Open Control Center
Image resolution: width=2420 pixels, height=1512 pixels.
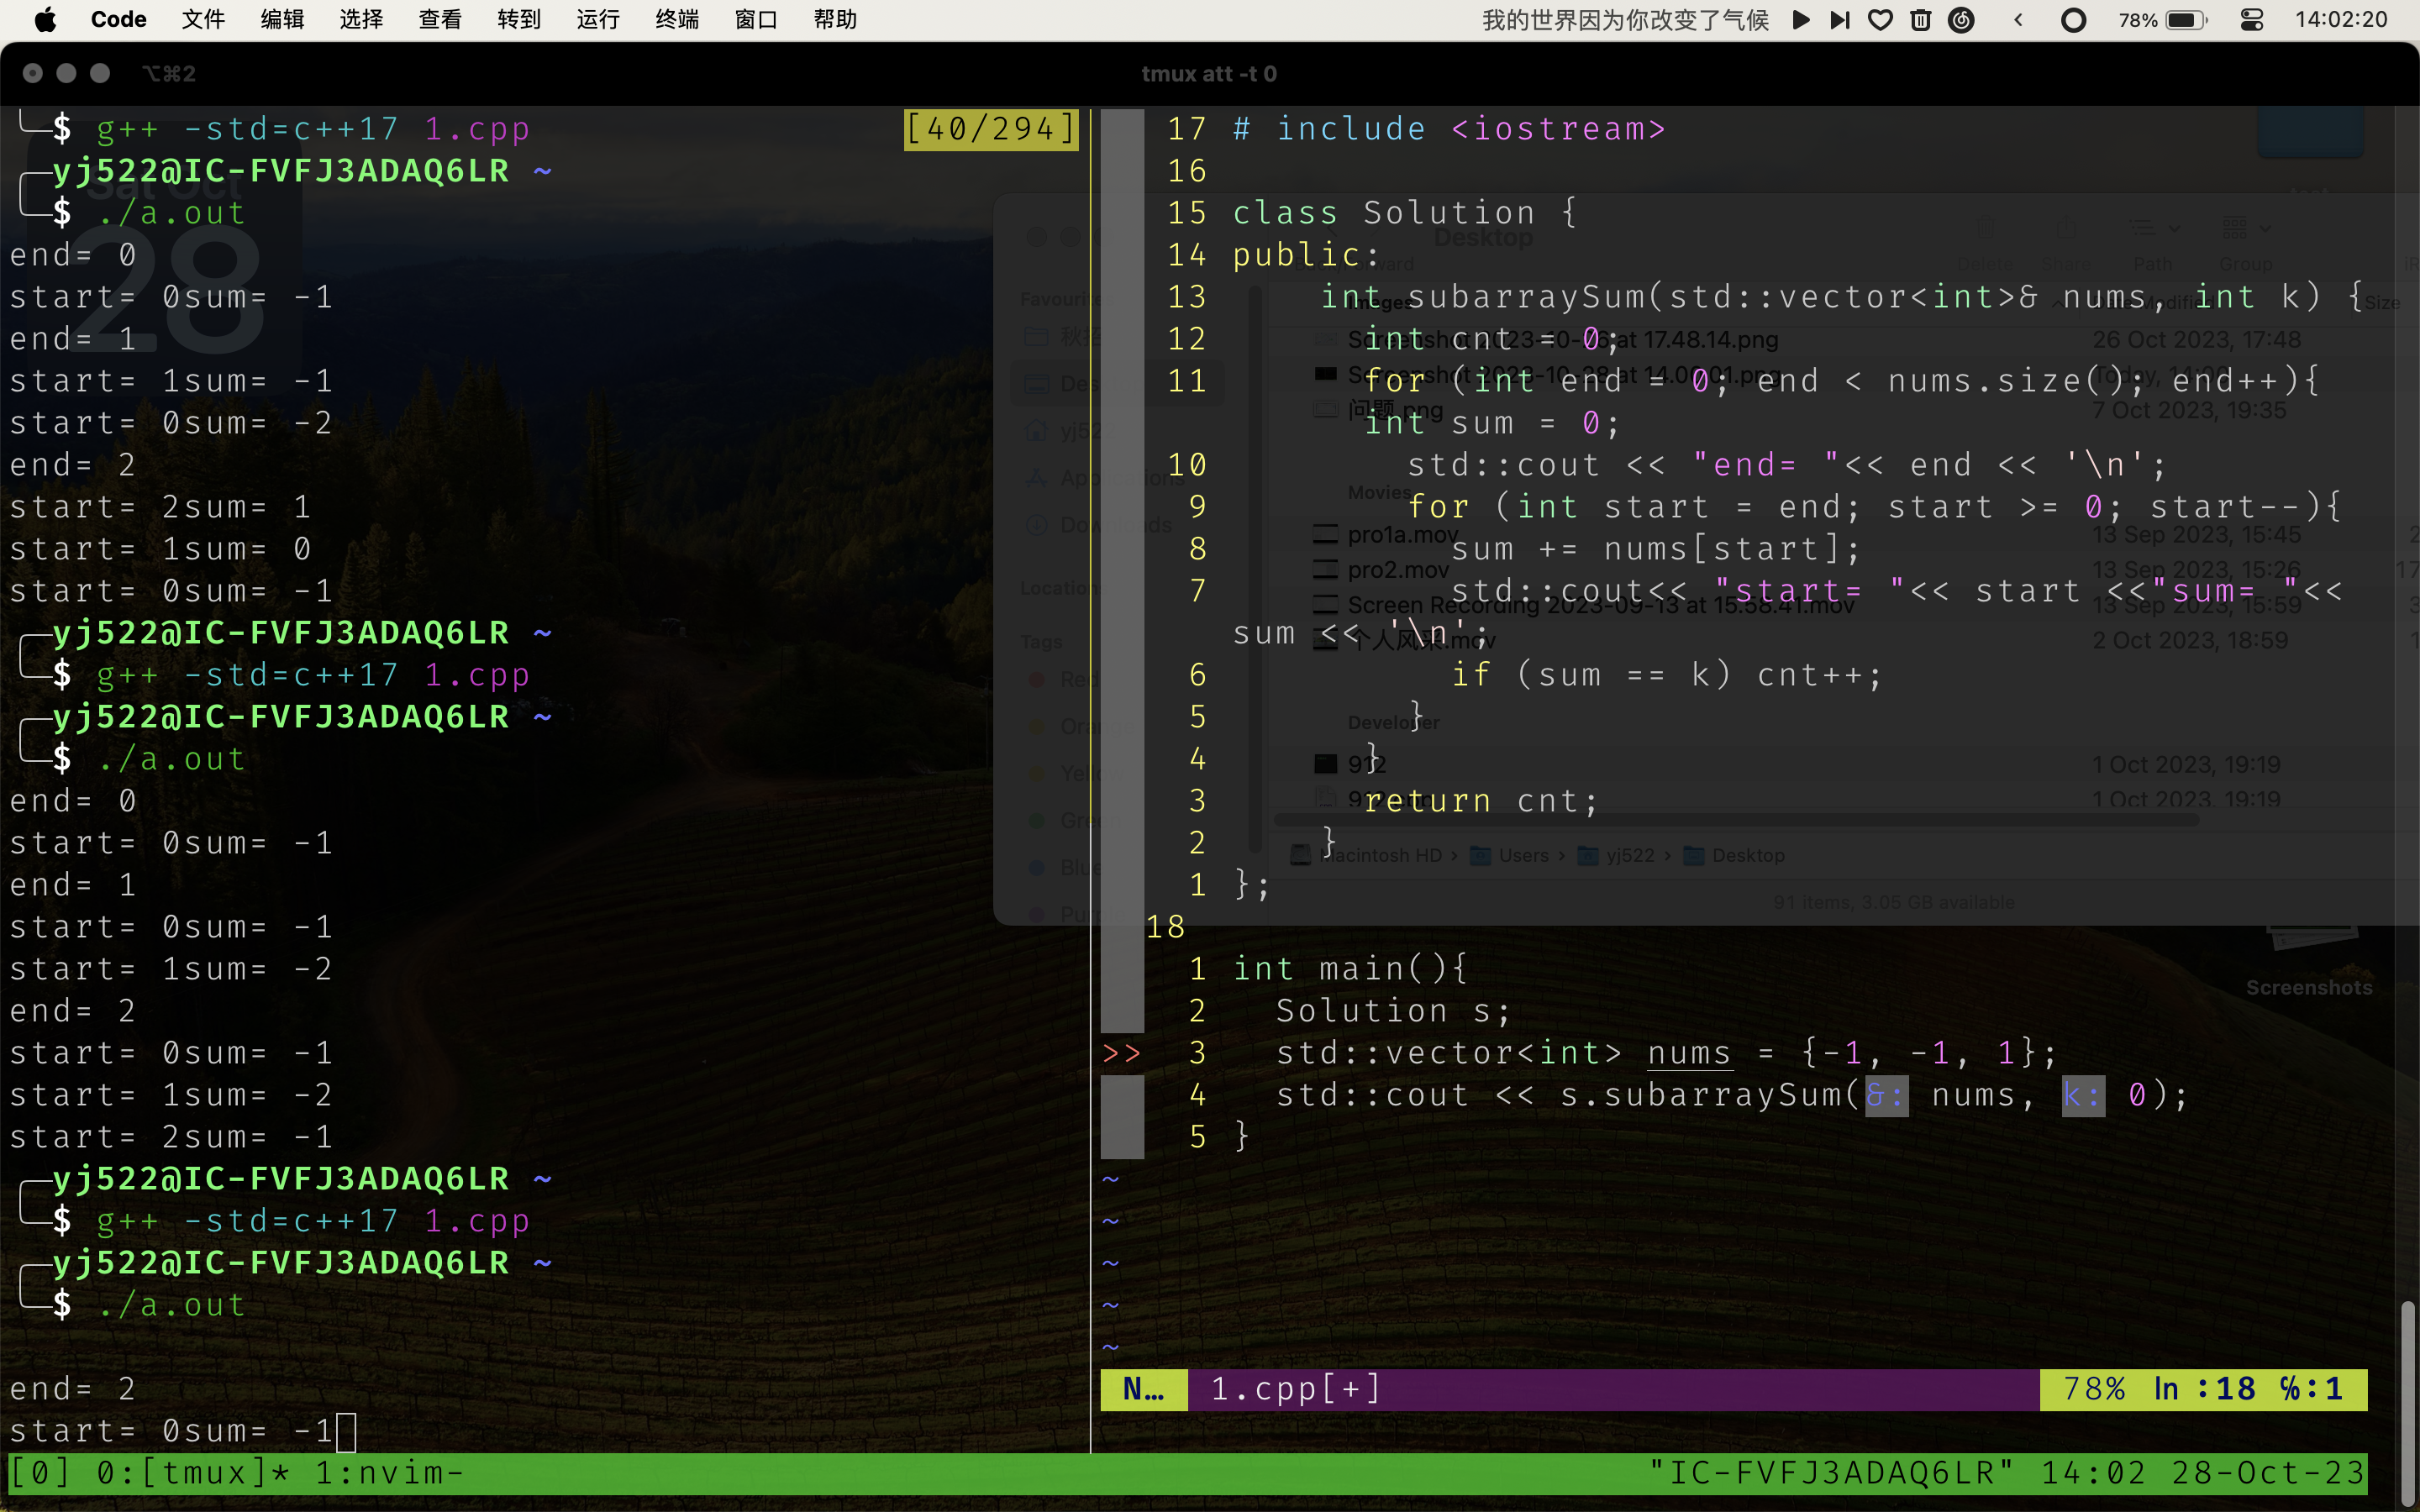point(2252,20)
